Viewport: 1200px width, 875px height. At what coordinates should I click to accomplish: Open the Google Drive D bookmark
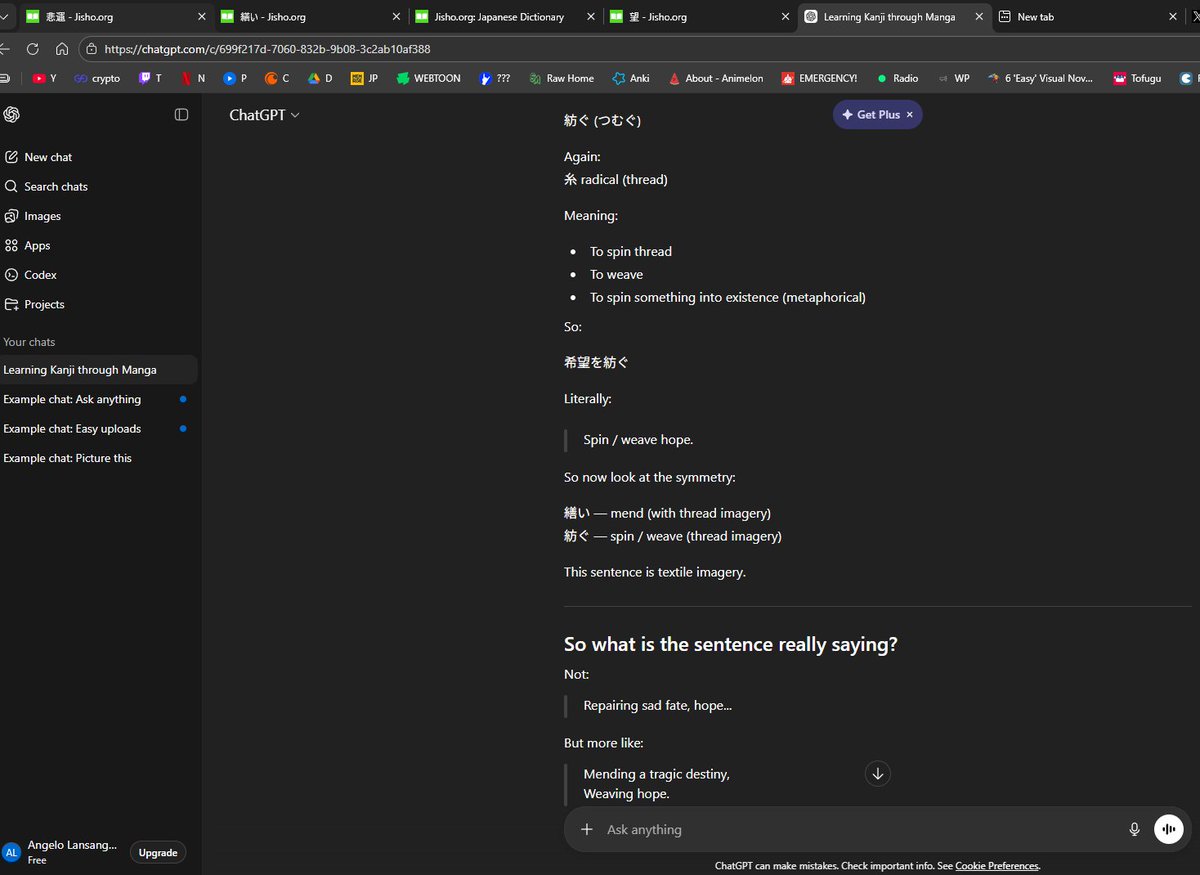tap(320, 78)
